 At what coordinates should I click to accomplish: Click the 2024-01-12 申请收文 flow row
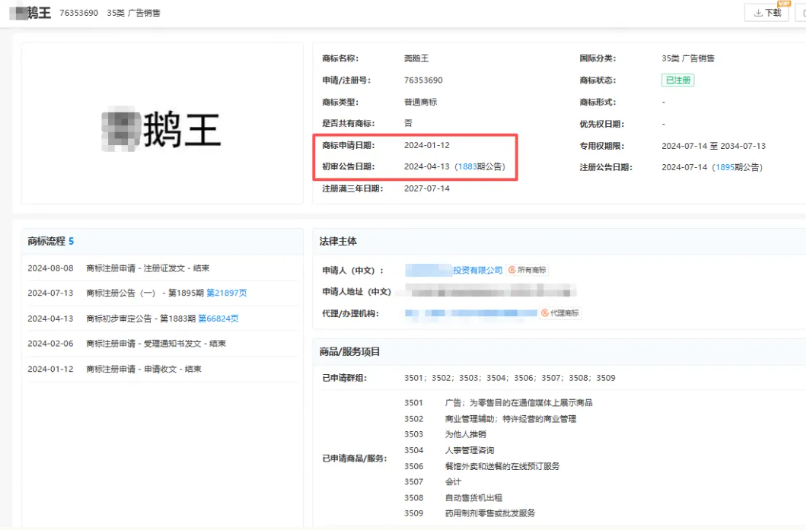click(162, 369)
